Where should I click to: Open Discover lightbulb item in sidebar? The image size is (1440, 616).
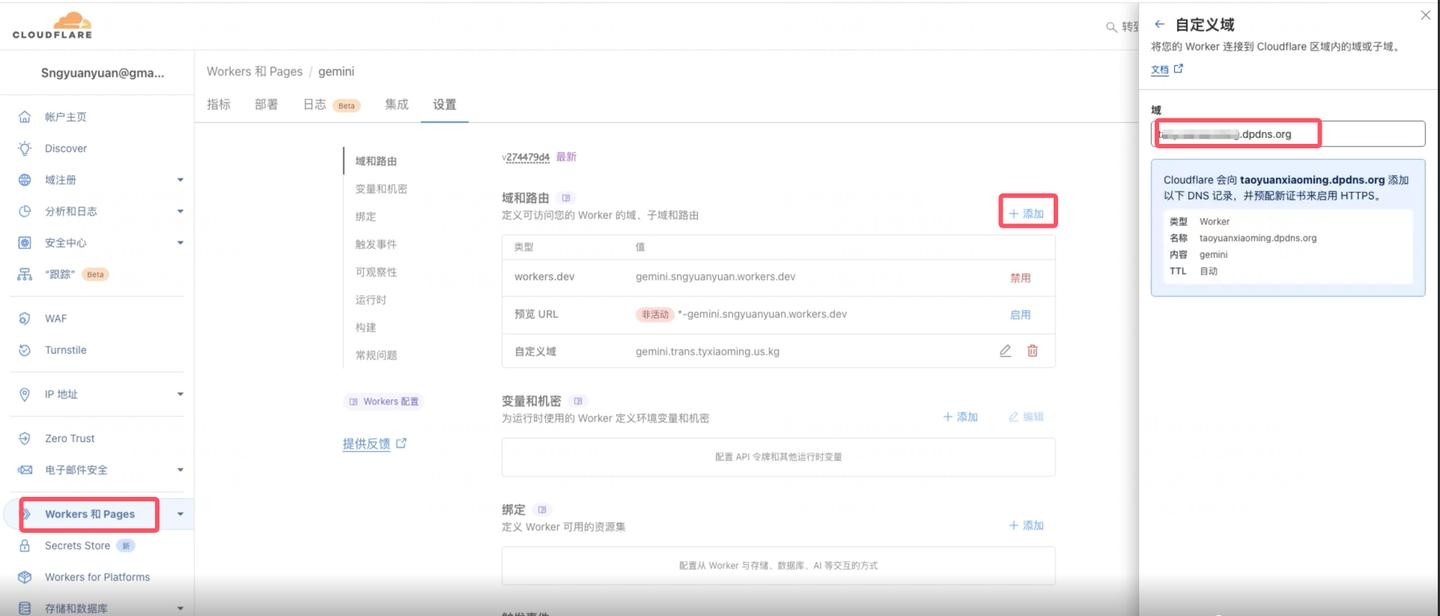coord(65,148)
